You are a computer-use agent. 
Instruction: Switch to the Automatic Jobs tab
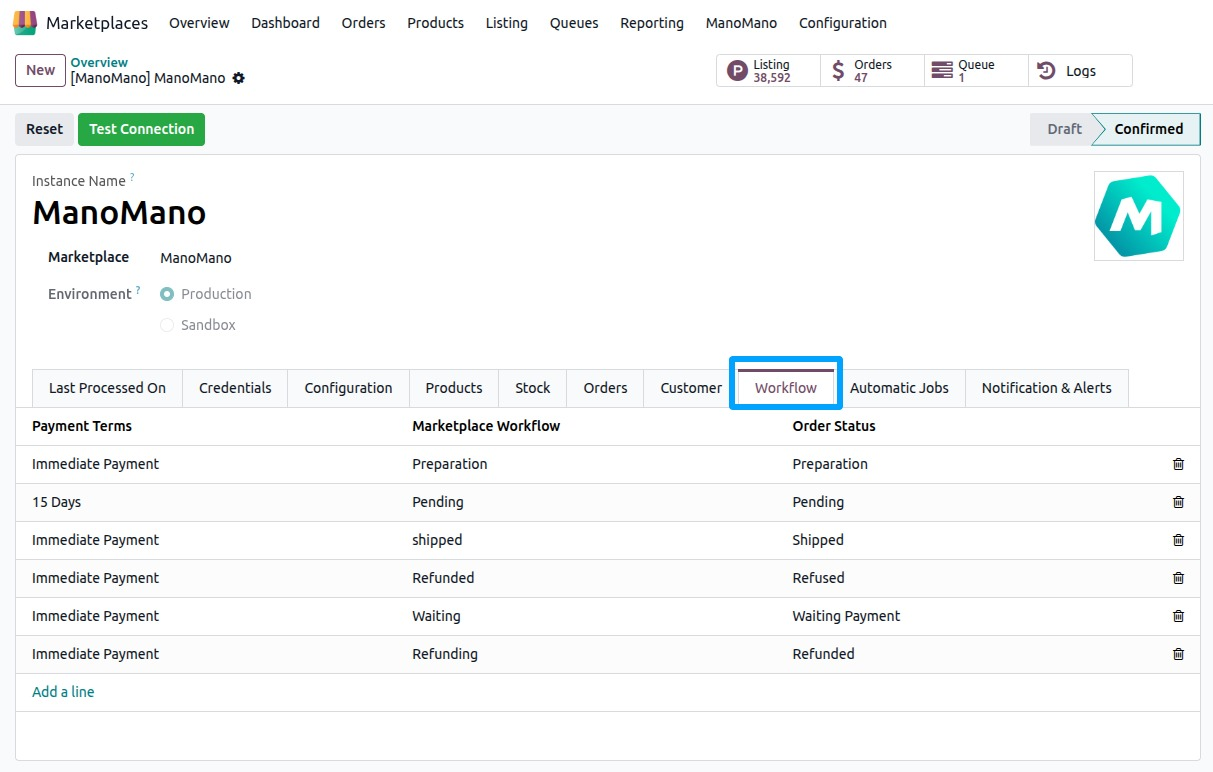[x=899, y=388]
